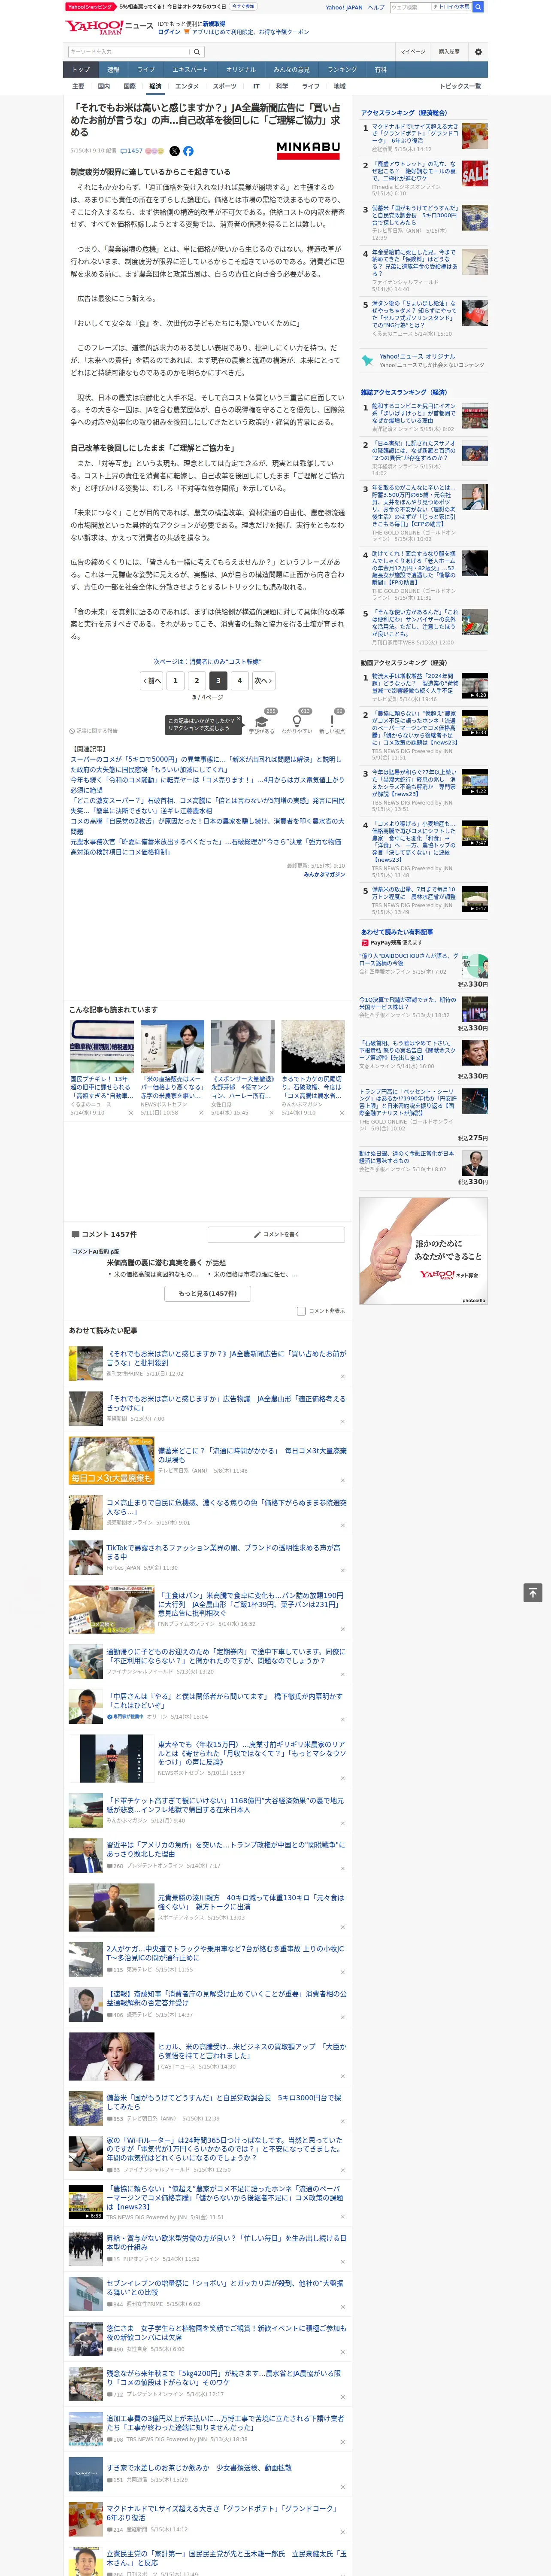The image size is (551, 2576).
Task: Click the ログイン link
Action: [x=169, y=32]
